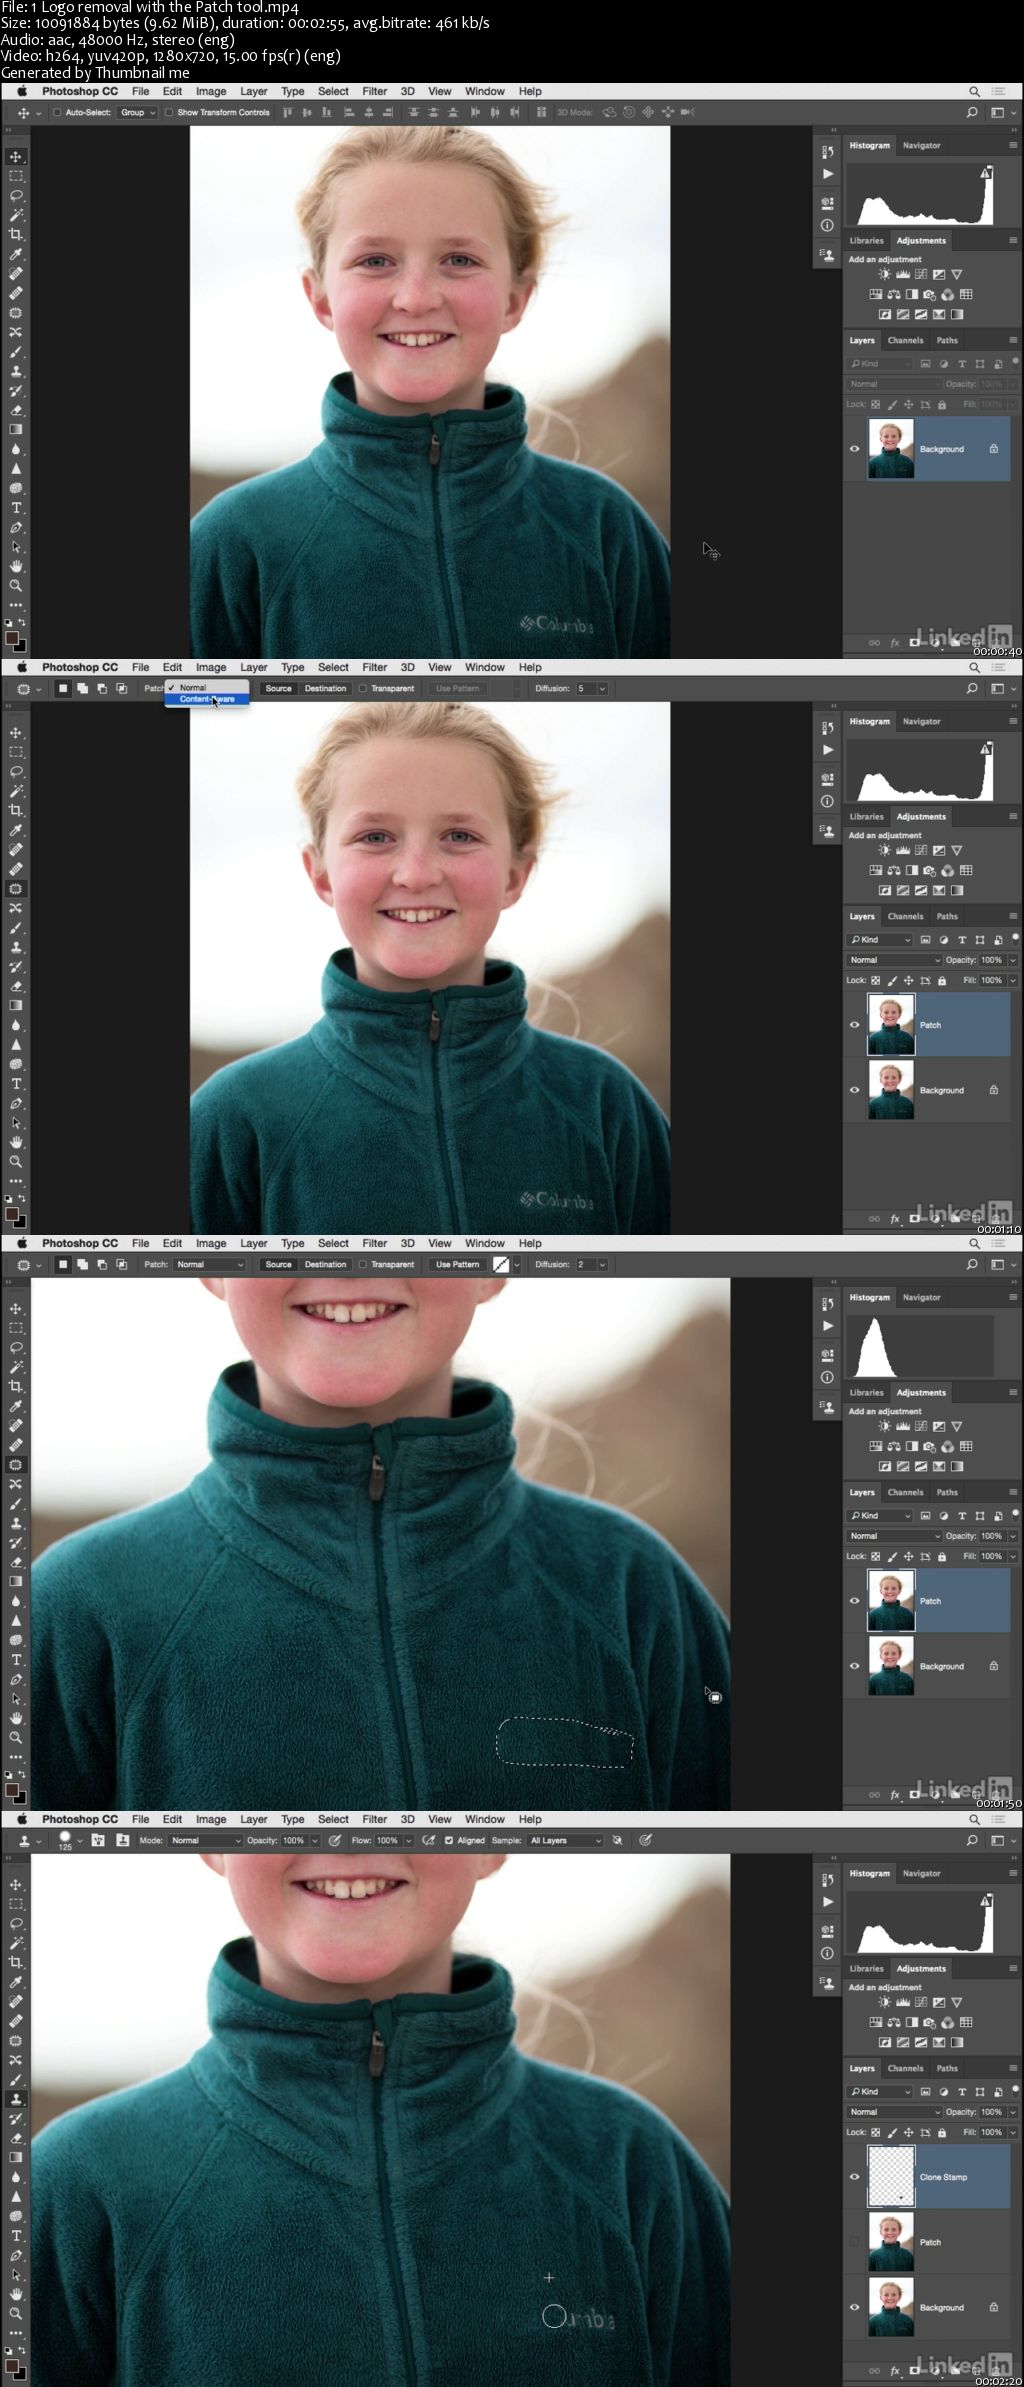The width and height of the screenshot is (1024, 2387).
Task: Switch to Libraries tab in 00:02:20 frame
Action: click(866, 1968)
